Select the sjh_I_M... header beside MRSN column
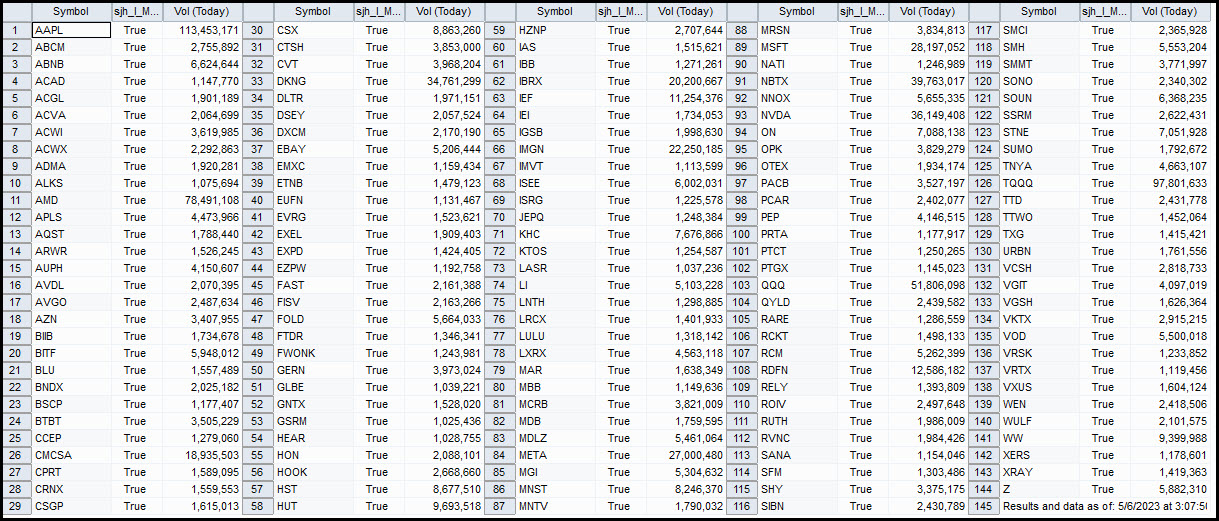This screenshot has width=1219, height=521. pyautogui.click(x=861, y=12)
